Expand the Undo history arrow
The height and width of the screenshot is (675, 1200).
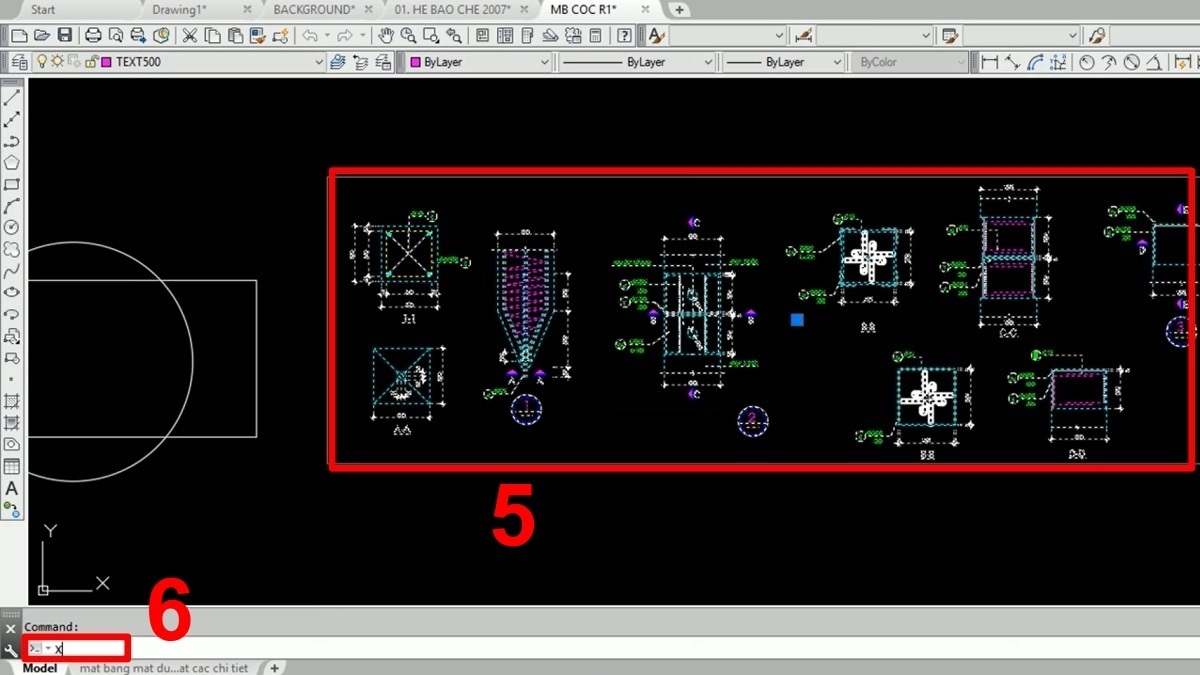tap(326, 36)
